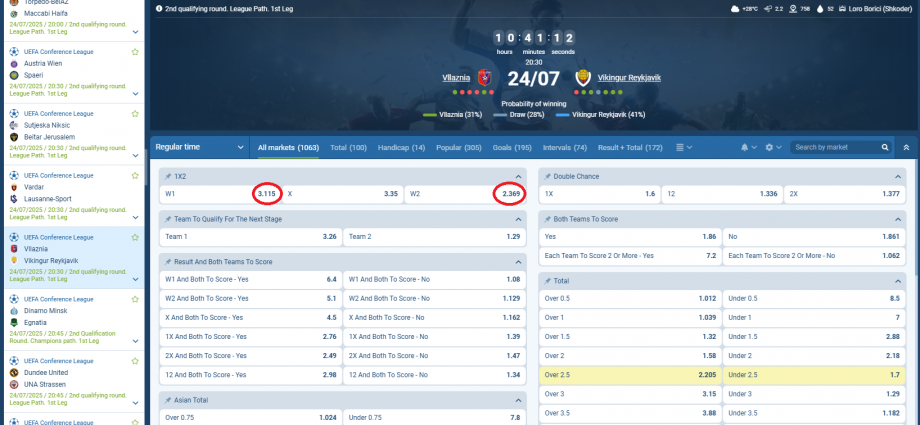Pin the Asian Total market
This screenshot has height=425, width=920.
pyautogui.click(x=168, y=400)
